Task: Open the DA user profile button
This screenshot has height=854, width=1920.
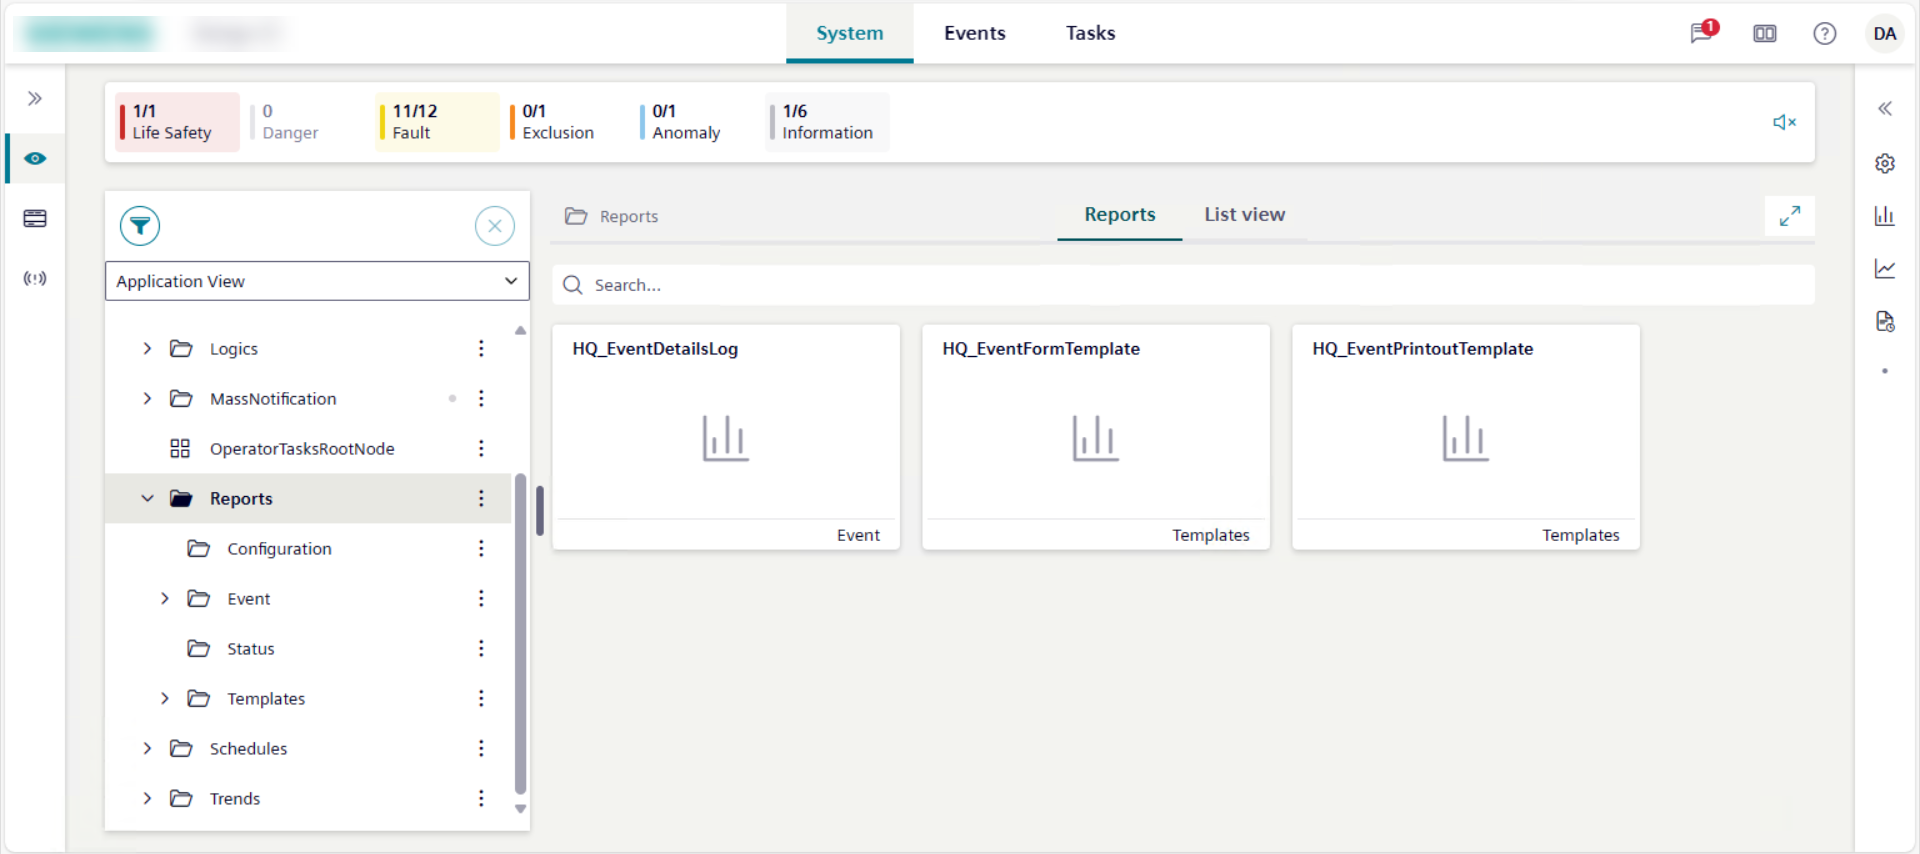Action: [x=1884, y=34]
